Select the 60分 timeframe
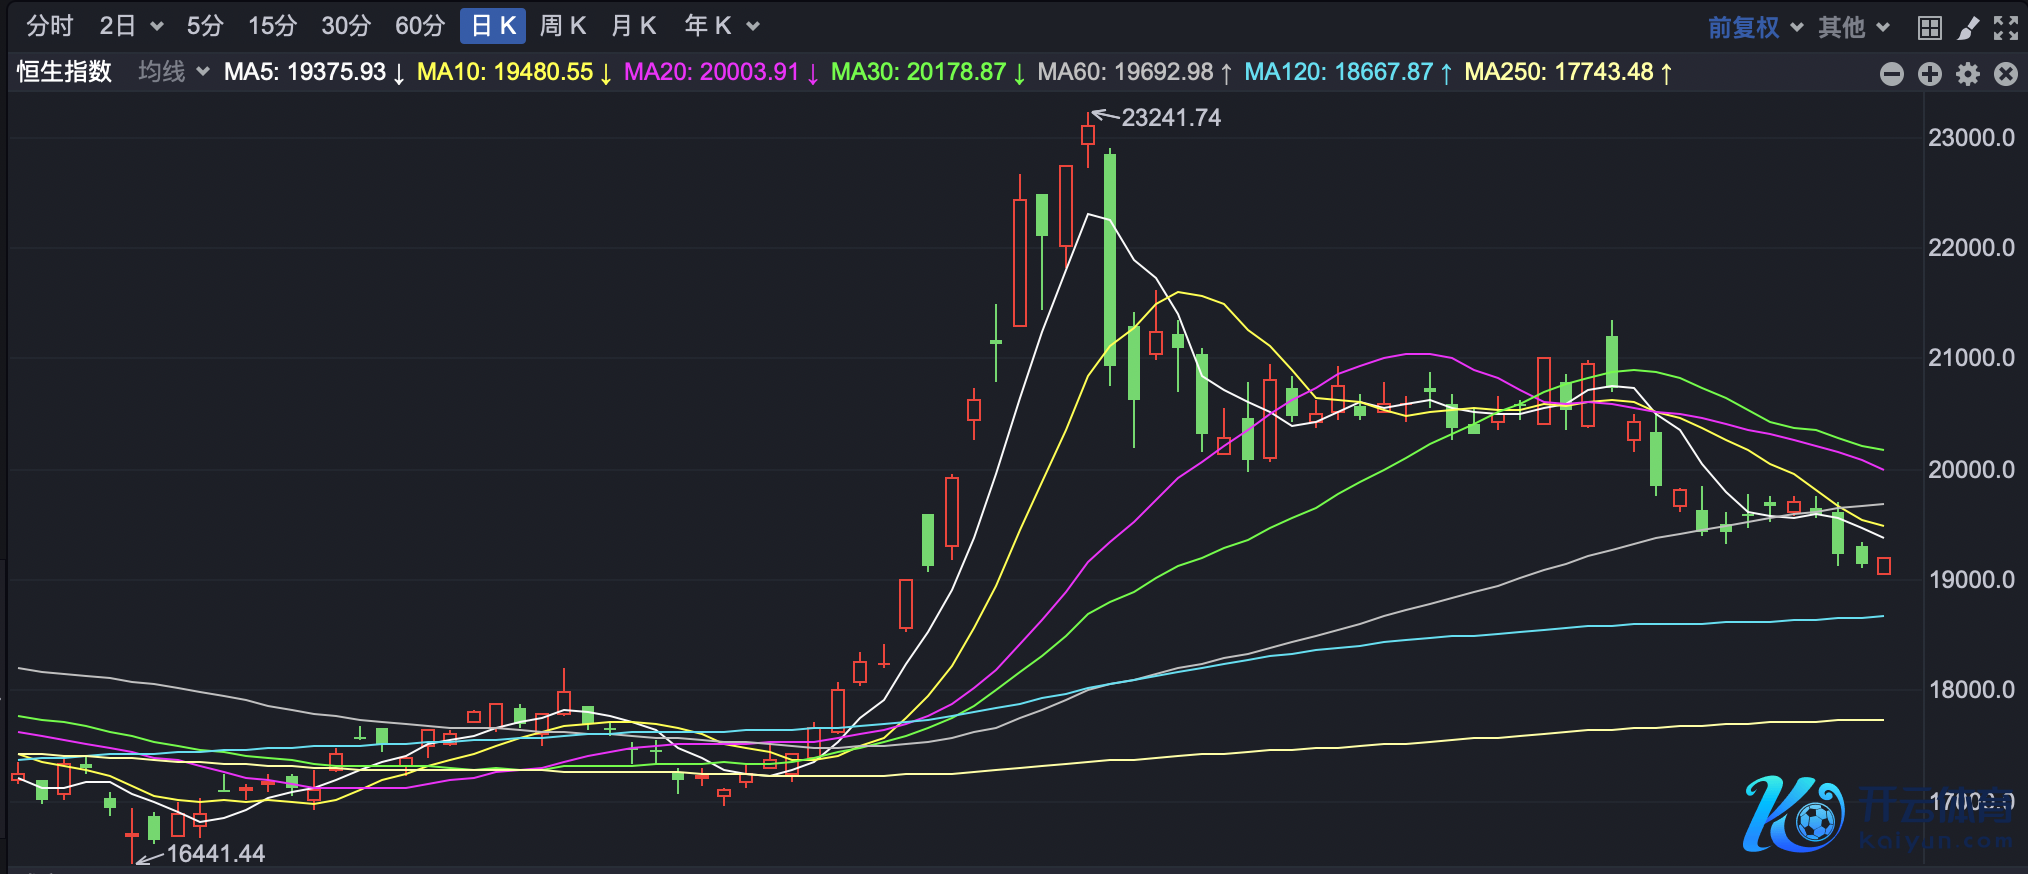Viewport: 2028px width, 874px height. click(419, 26)
